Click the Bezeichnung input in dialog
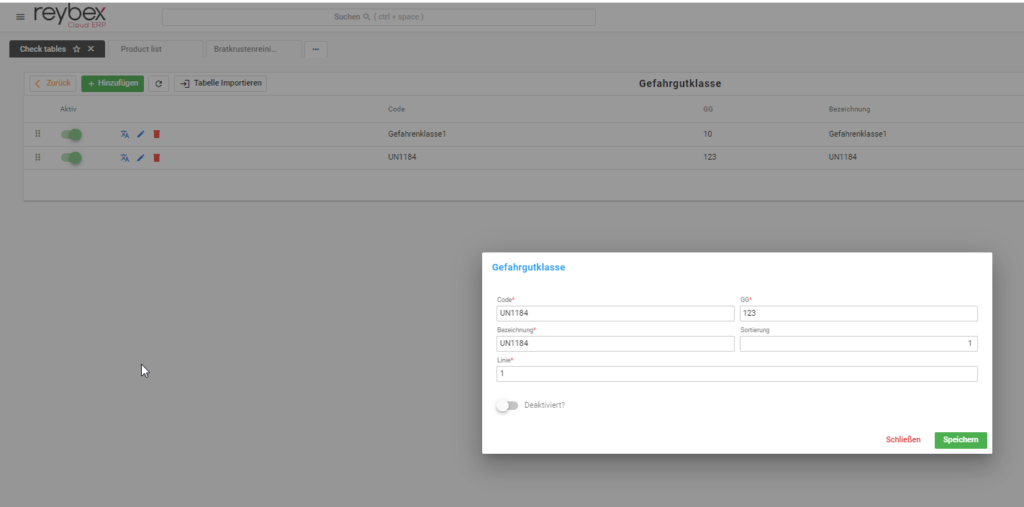Viewport: 1024px width, 507px height. tap(615, 344)
